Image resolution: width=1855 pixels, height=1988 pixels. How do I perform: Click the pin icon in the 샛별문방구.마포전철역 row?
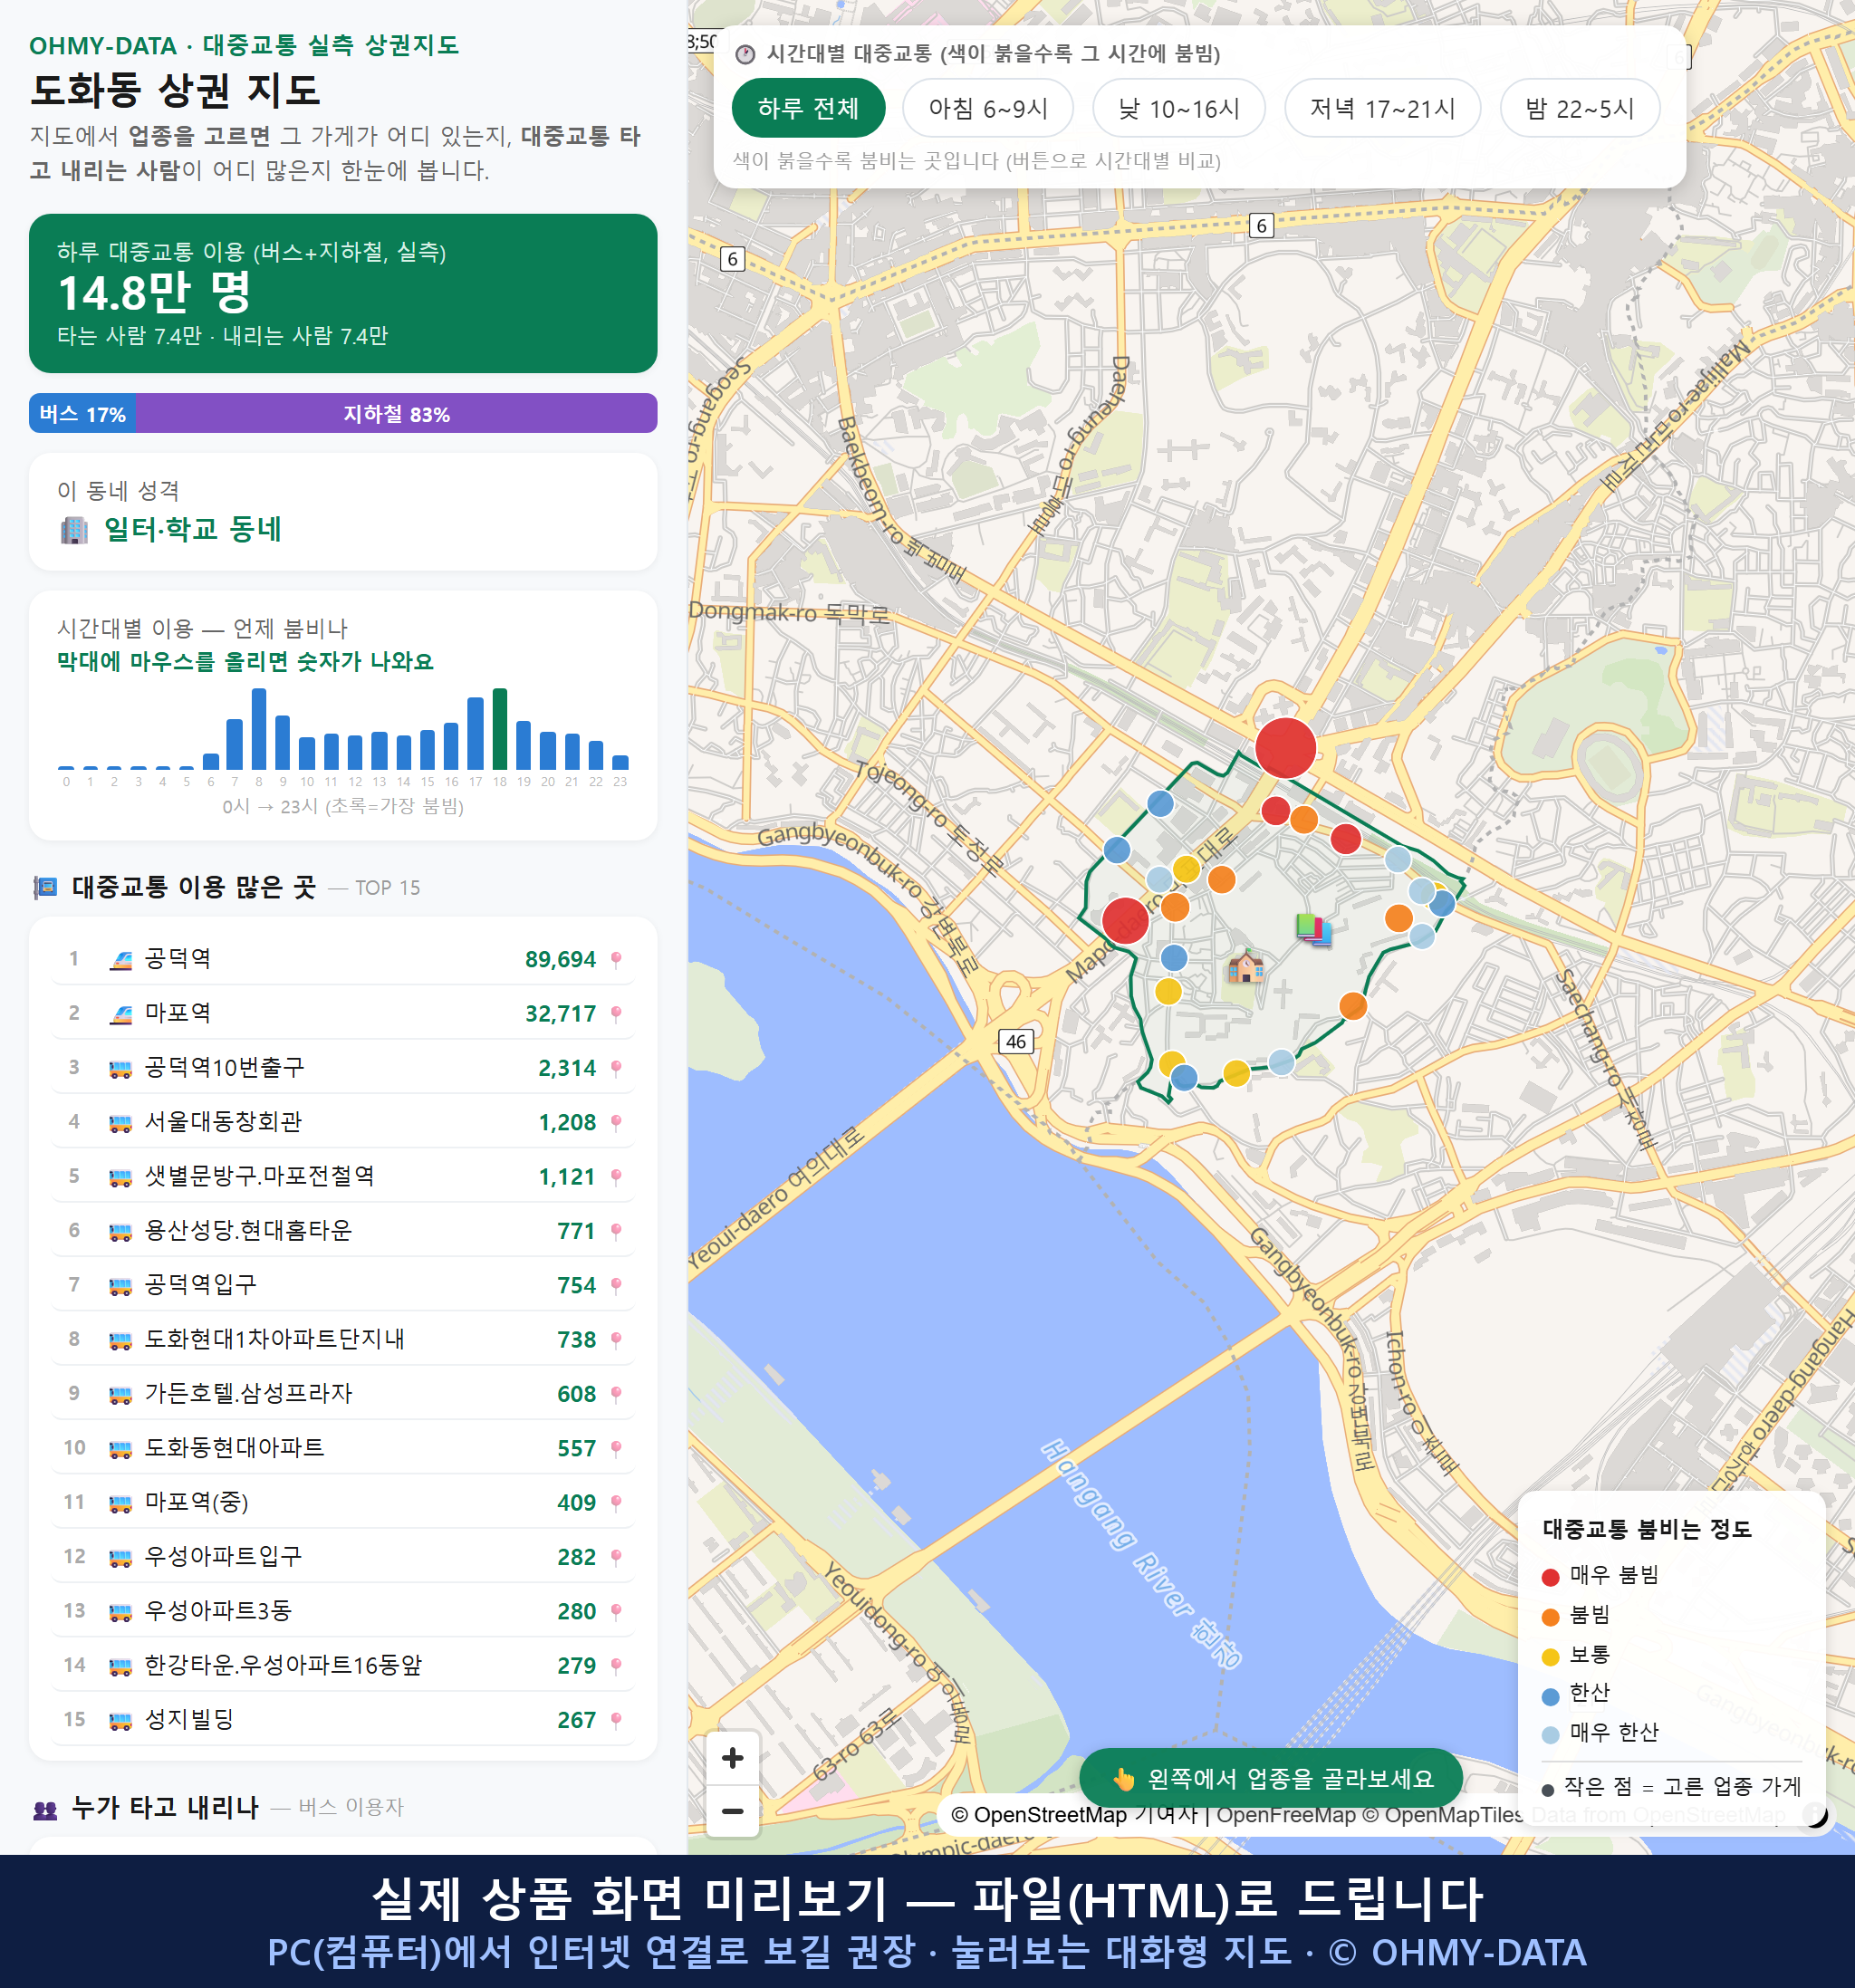point(616,1177)
